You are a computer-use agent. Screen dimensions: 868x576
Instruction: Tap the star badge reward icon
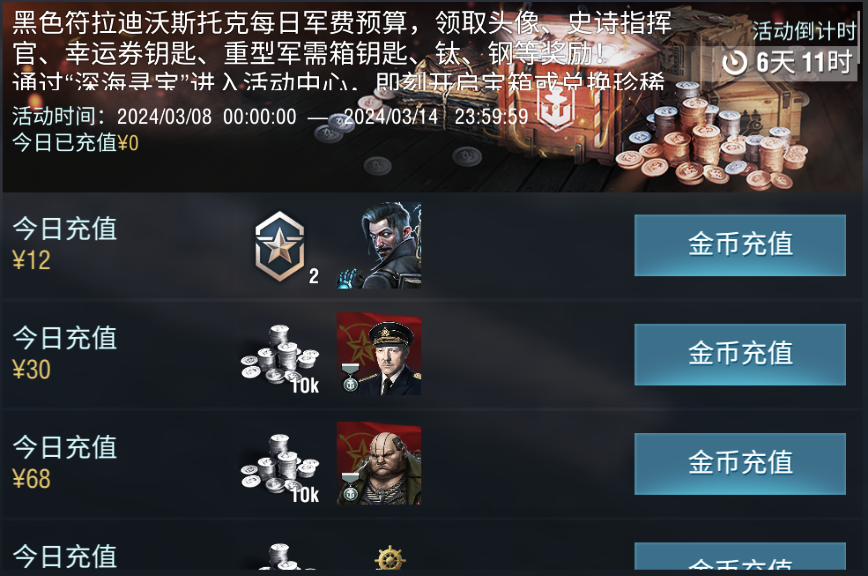(x=280, y=247)
